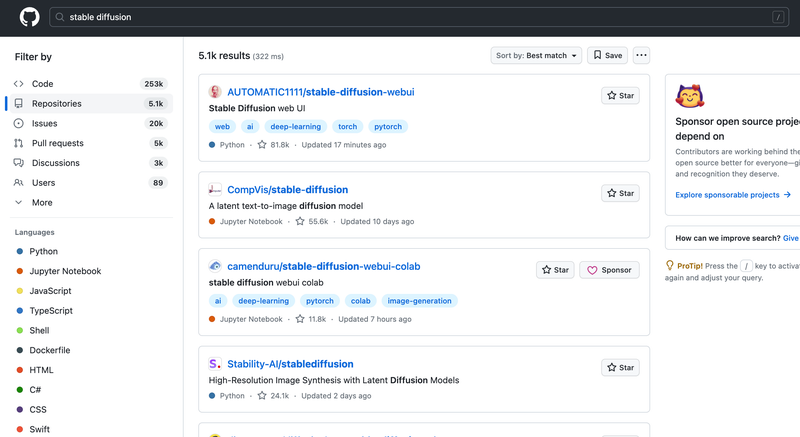The width and height of the screenshot is (800, 437).
Task: Star the CompVis/stable-diffusion repository
Action: click(x=620, y=193)
